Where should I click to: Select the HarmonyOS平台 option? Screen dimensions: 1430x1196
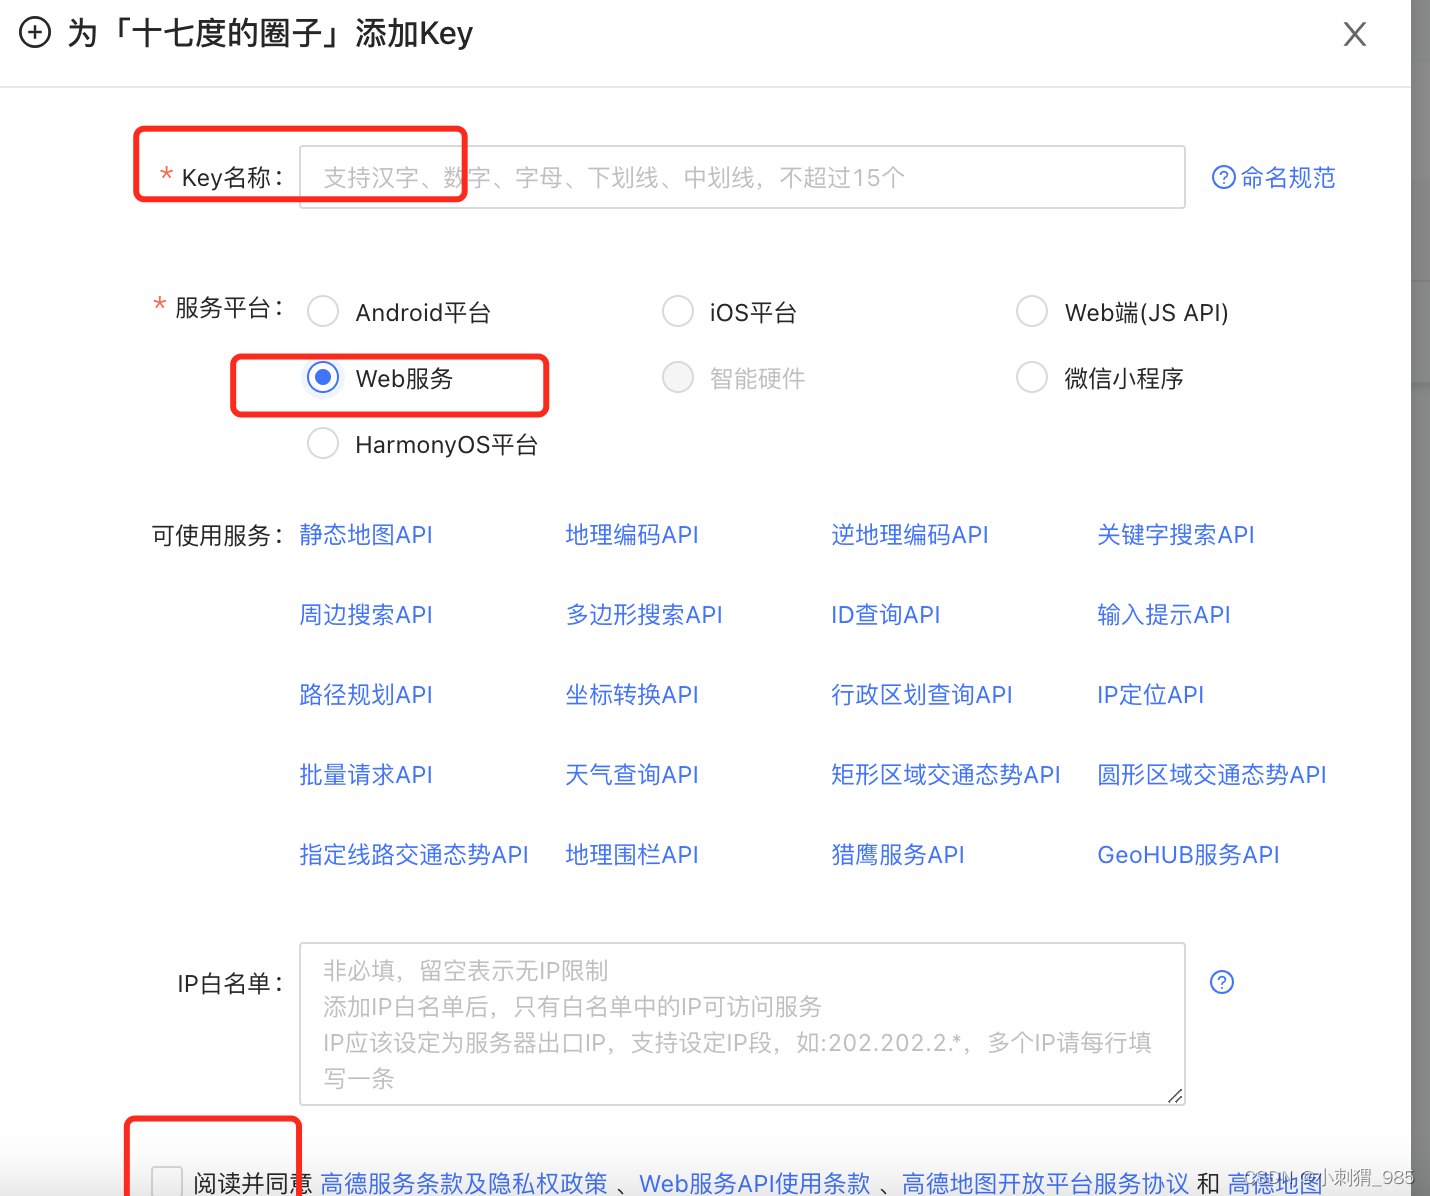click(x=322, y=443)
